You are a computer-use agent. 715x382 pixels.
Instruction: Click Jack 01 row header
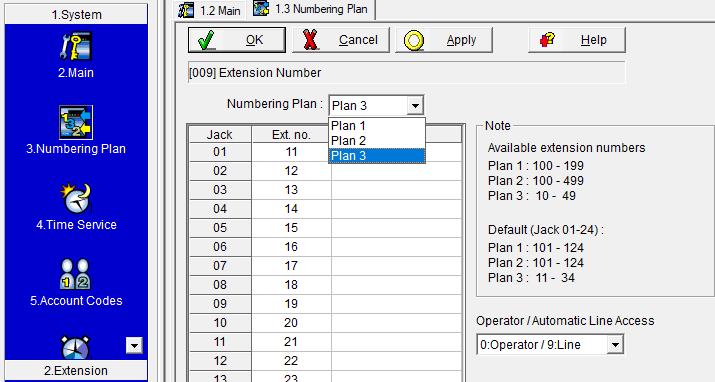coord(220,152)
